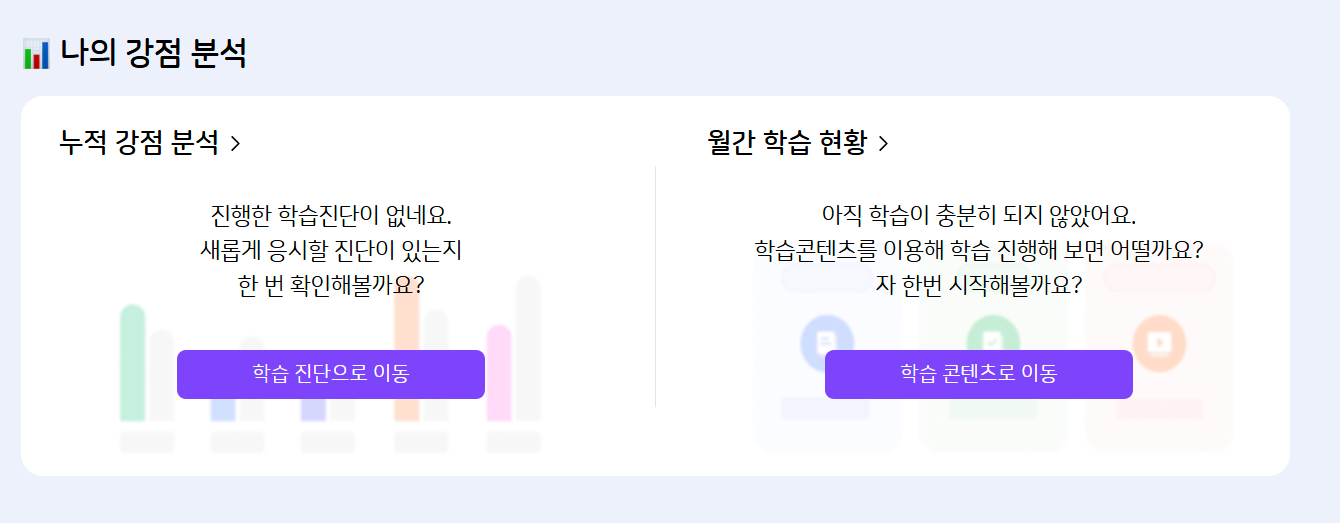The height and width of the screenshot is (523, 1340).
Task: Expand chevron next to 누적 강점 분석
Action: (236, 144)
